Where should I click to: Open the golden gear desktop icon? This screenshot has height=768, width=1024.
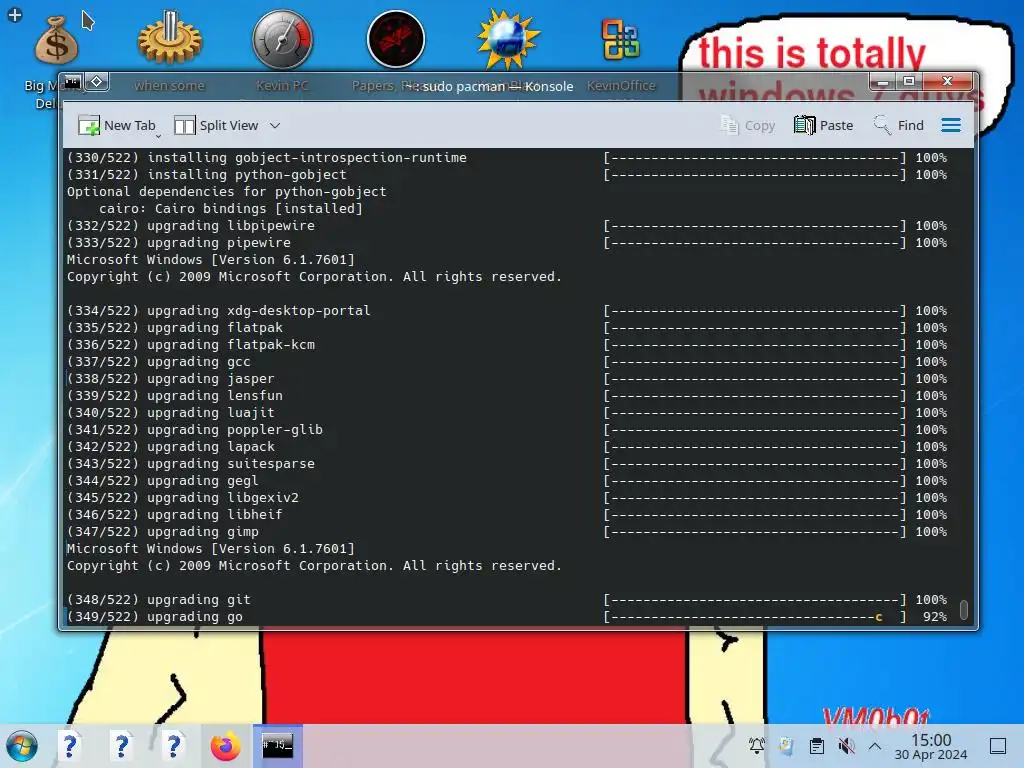170,39
